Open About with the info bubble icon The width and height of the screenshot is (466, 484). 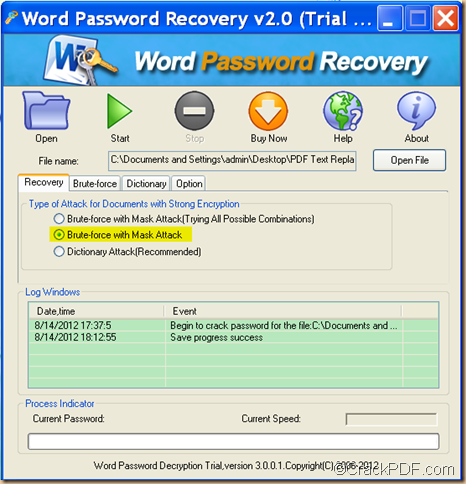click(x=416, y=111)
